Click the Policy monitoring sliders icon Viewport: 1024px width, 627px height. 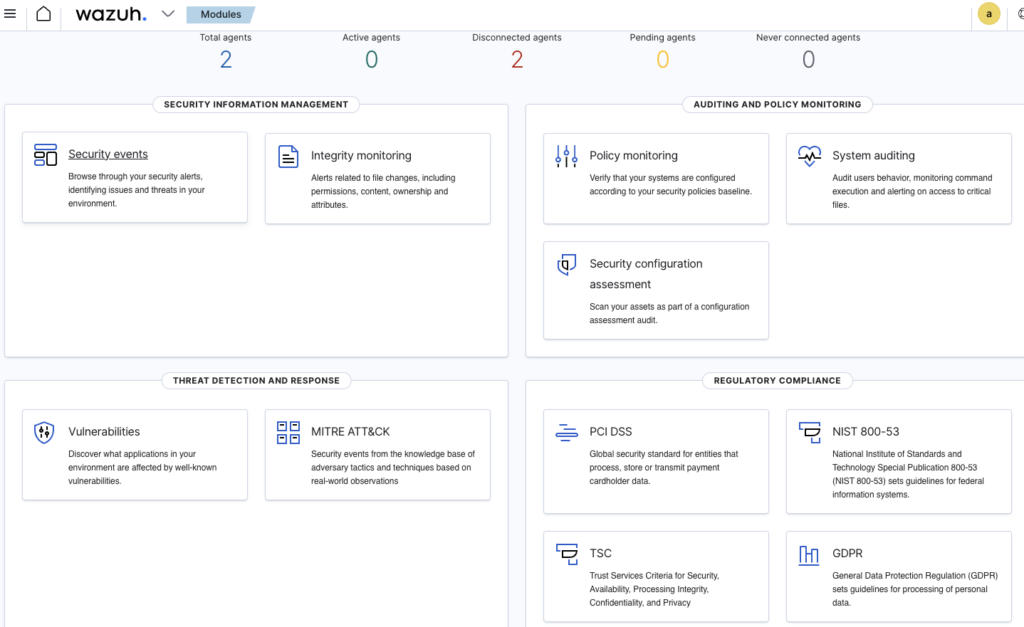click(566, 156)
